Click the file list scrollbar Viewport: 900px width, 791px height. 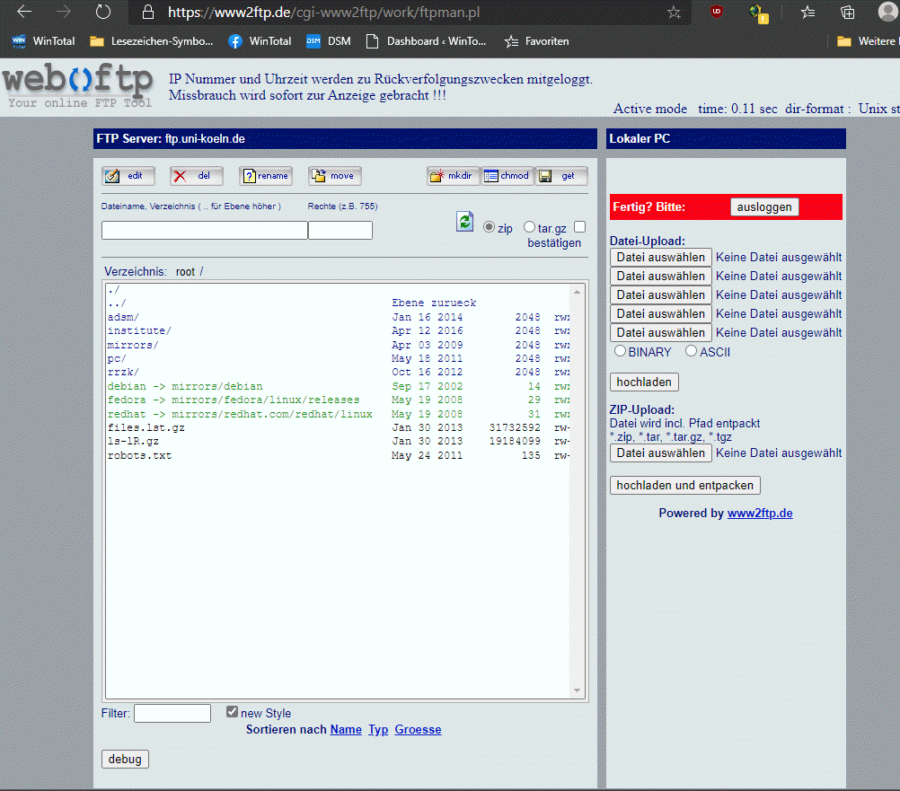[x=577, y=490]
